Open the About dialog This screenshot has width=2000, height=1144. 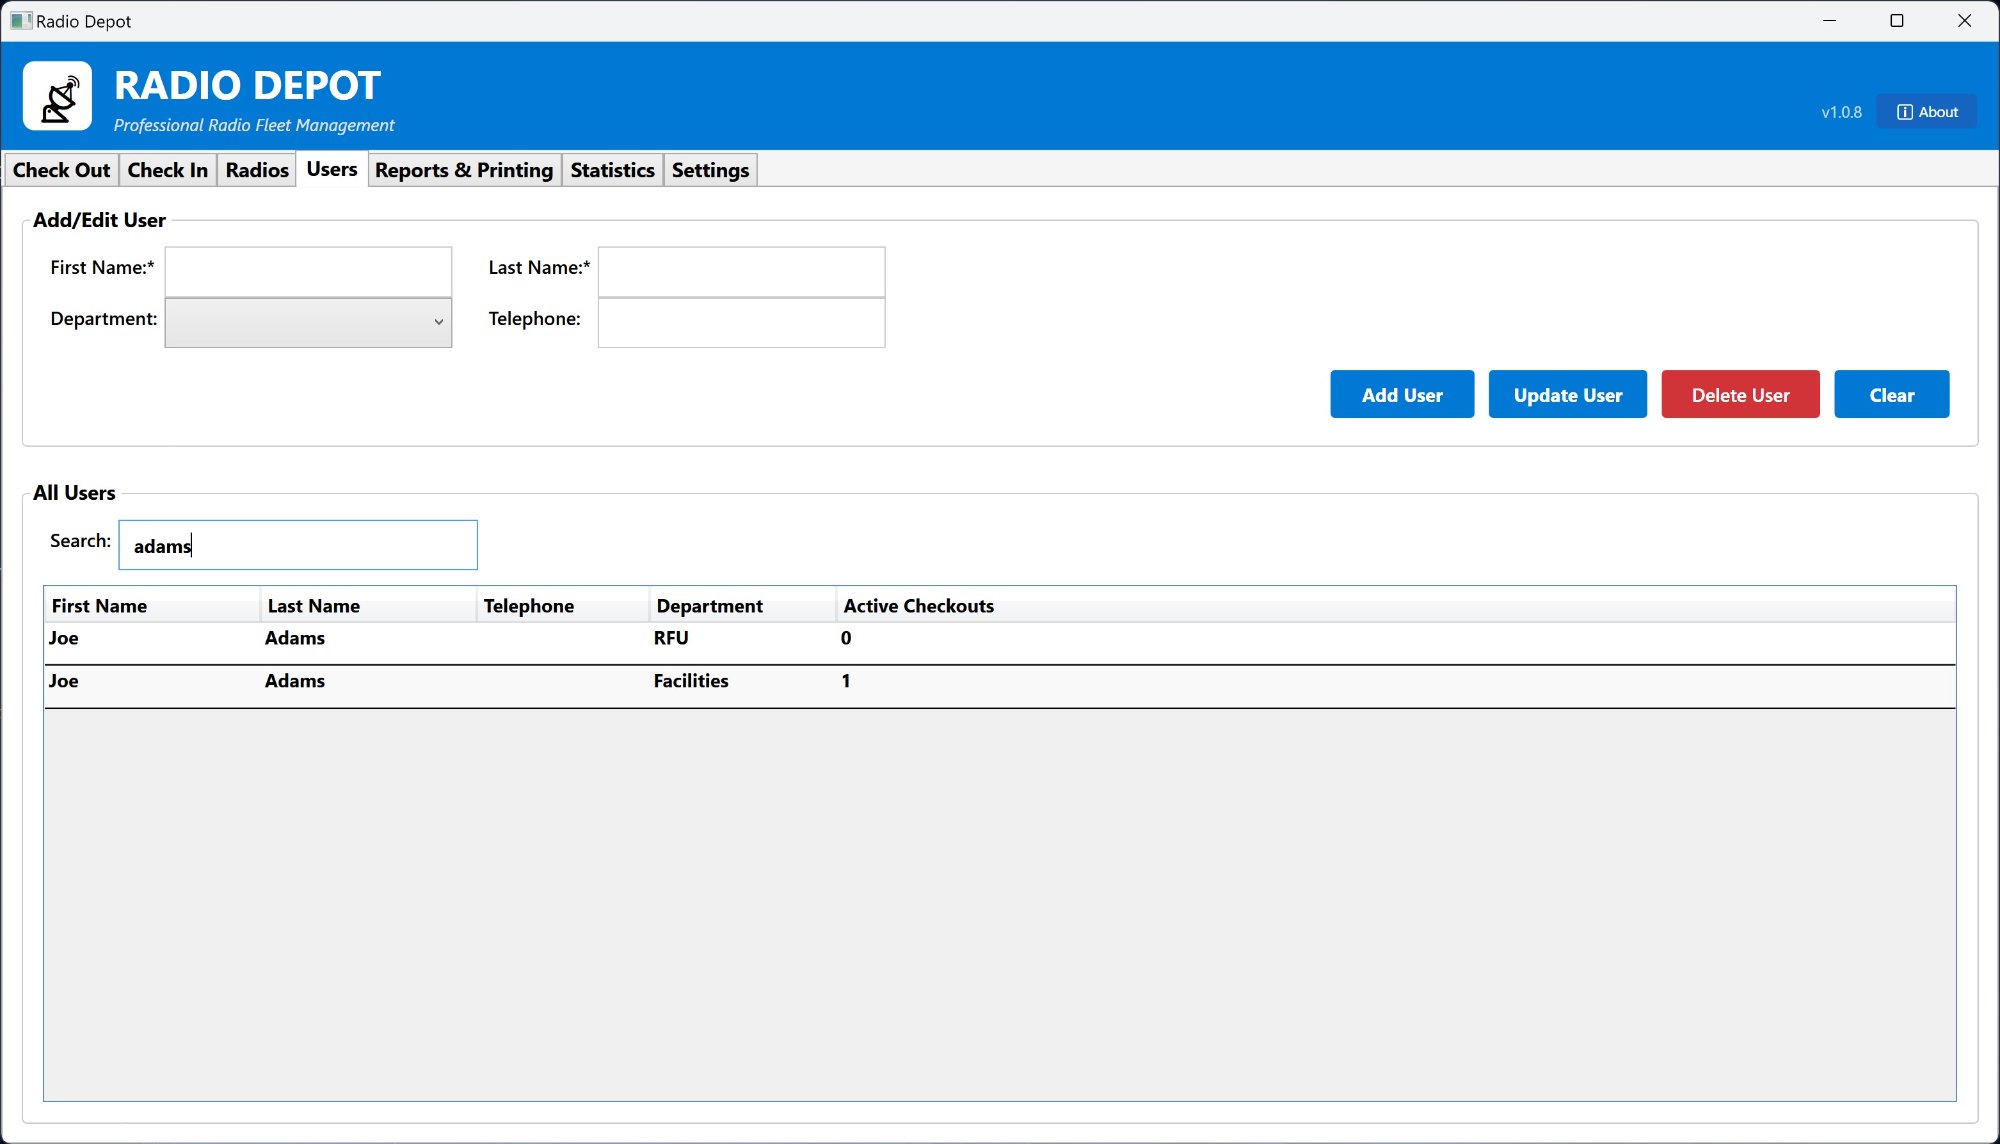tap(1926, 112)
